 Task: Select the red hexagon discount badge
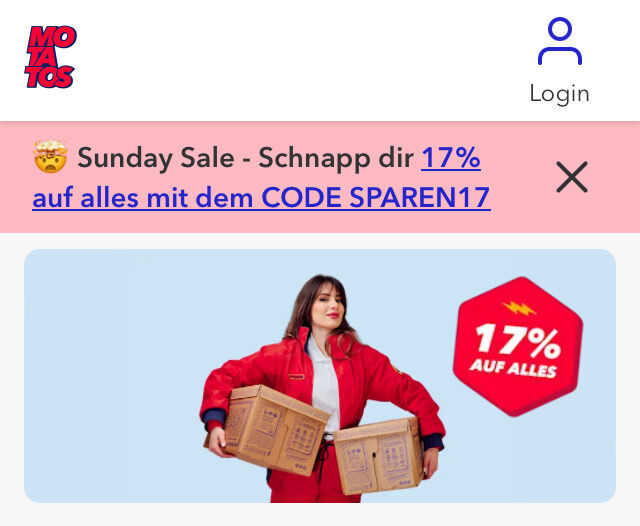point(518,346)
